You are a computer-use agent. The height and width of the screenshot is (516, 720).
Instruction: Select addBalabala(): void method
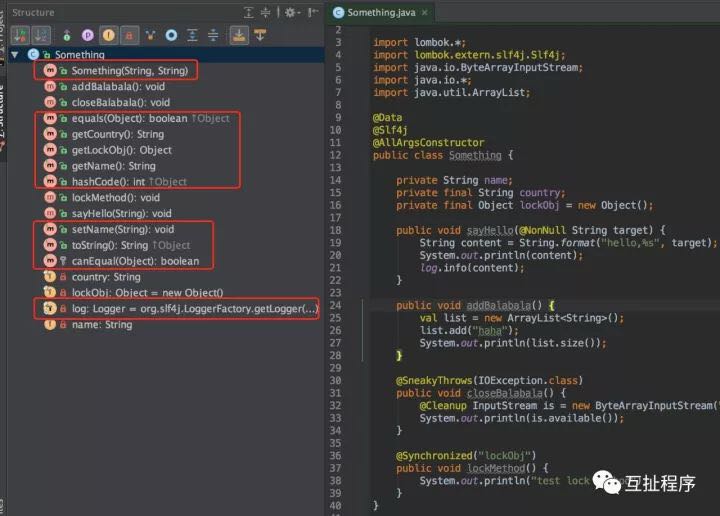118,86
